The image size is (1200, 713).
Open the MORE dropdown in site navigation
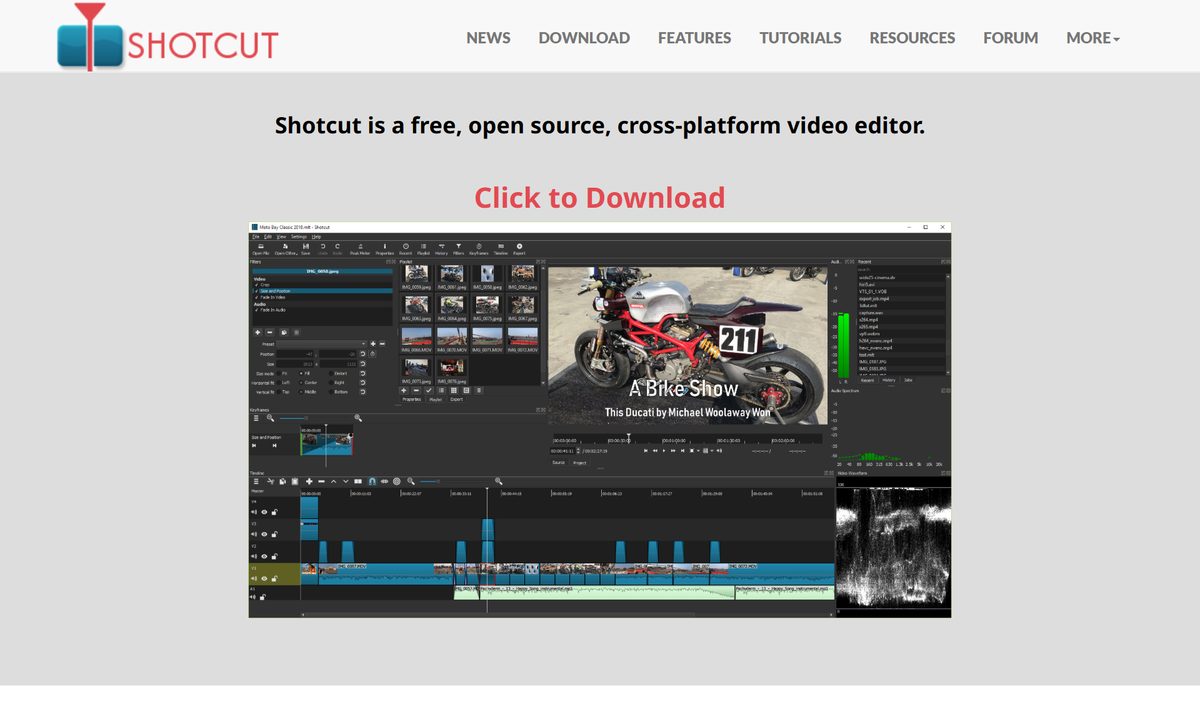coord(1093,38)
